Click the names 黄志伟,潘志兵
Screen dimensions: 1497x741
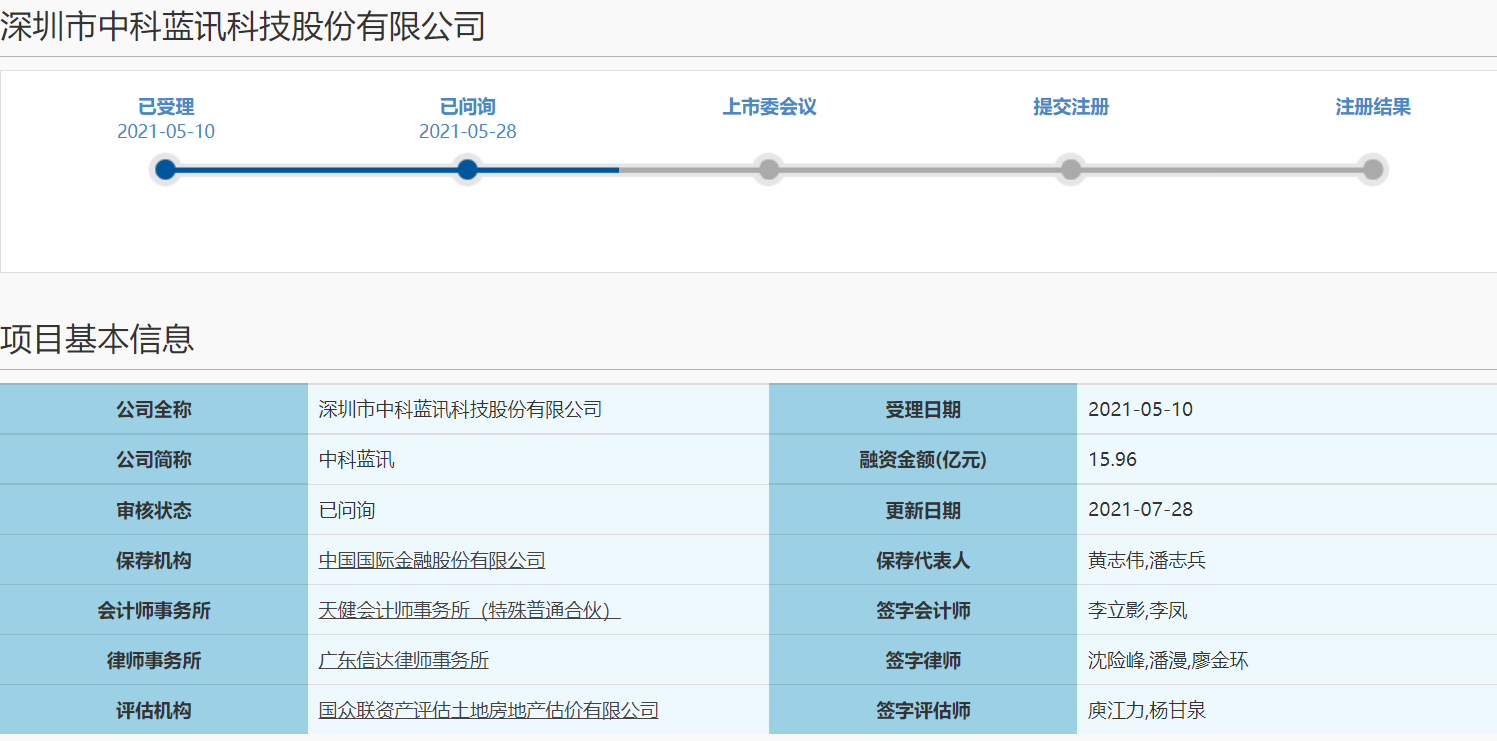pyautogui.click(x=1147, y=560)
